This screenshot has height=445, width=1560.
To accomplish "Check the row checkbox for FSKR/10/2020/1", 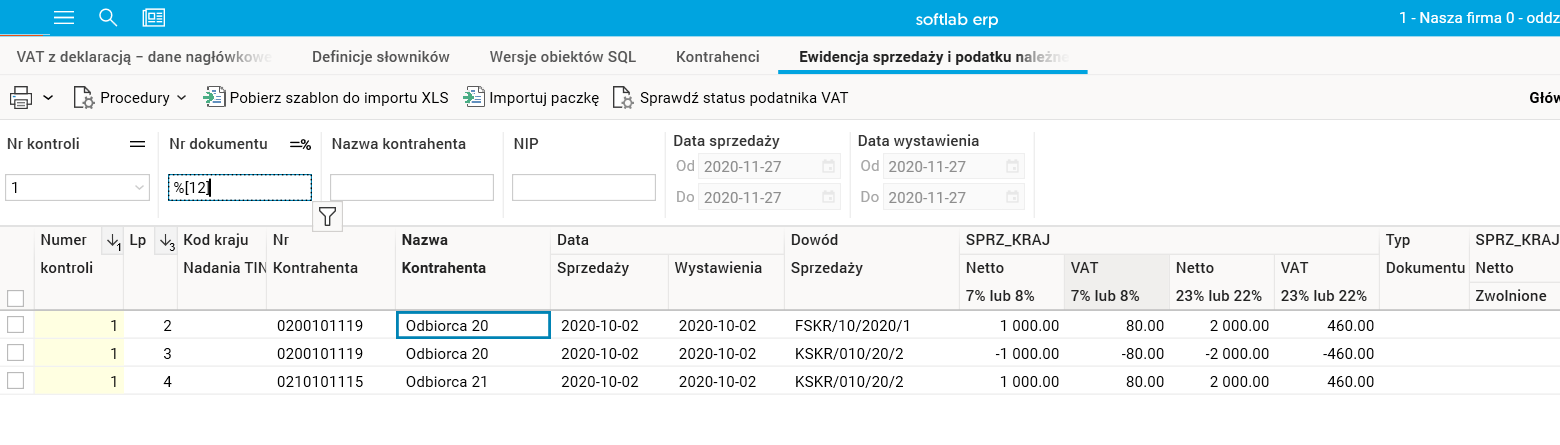I will 15,325.
